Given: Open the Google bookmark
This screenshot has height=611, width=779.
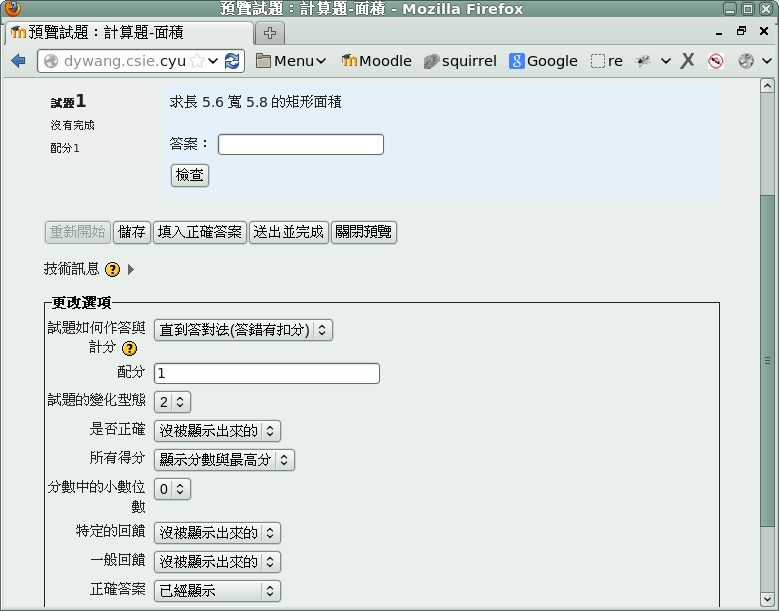Looking at the screenshot, I should point(543,61).
